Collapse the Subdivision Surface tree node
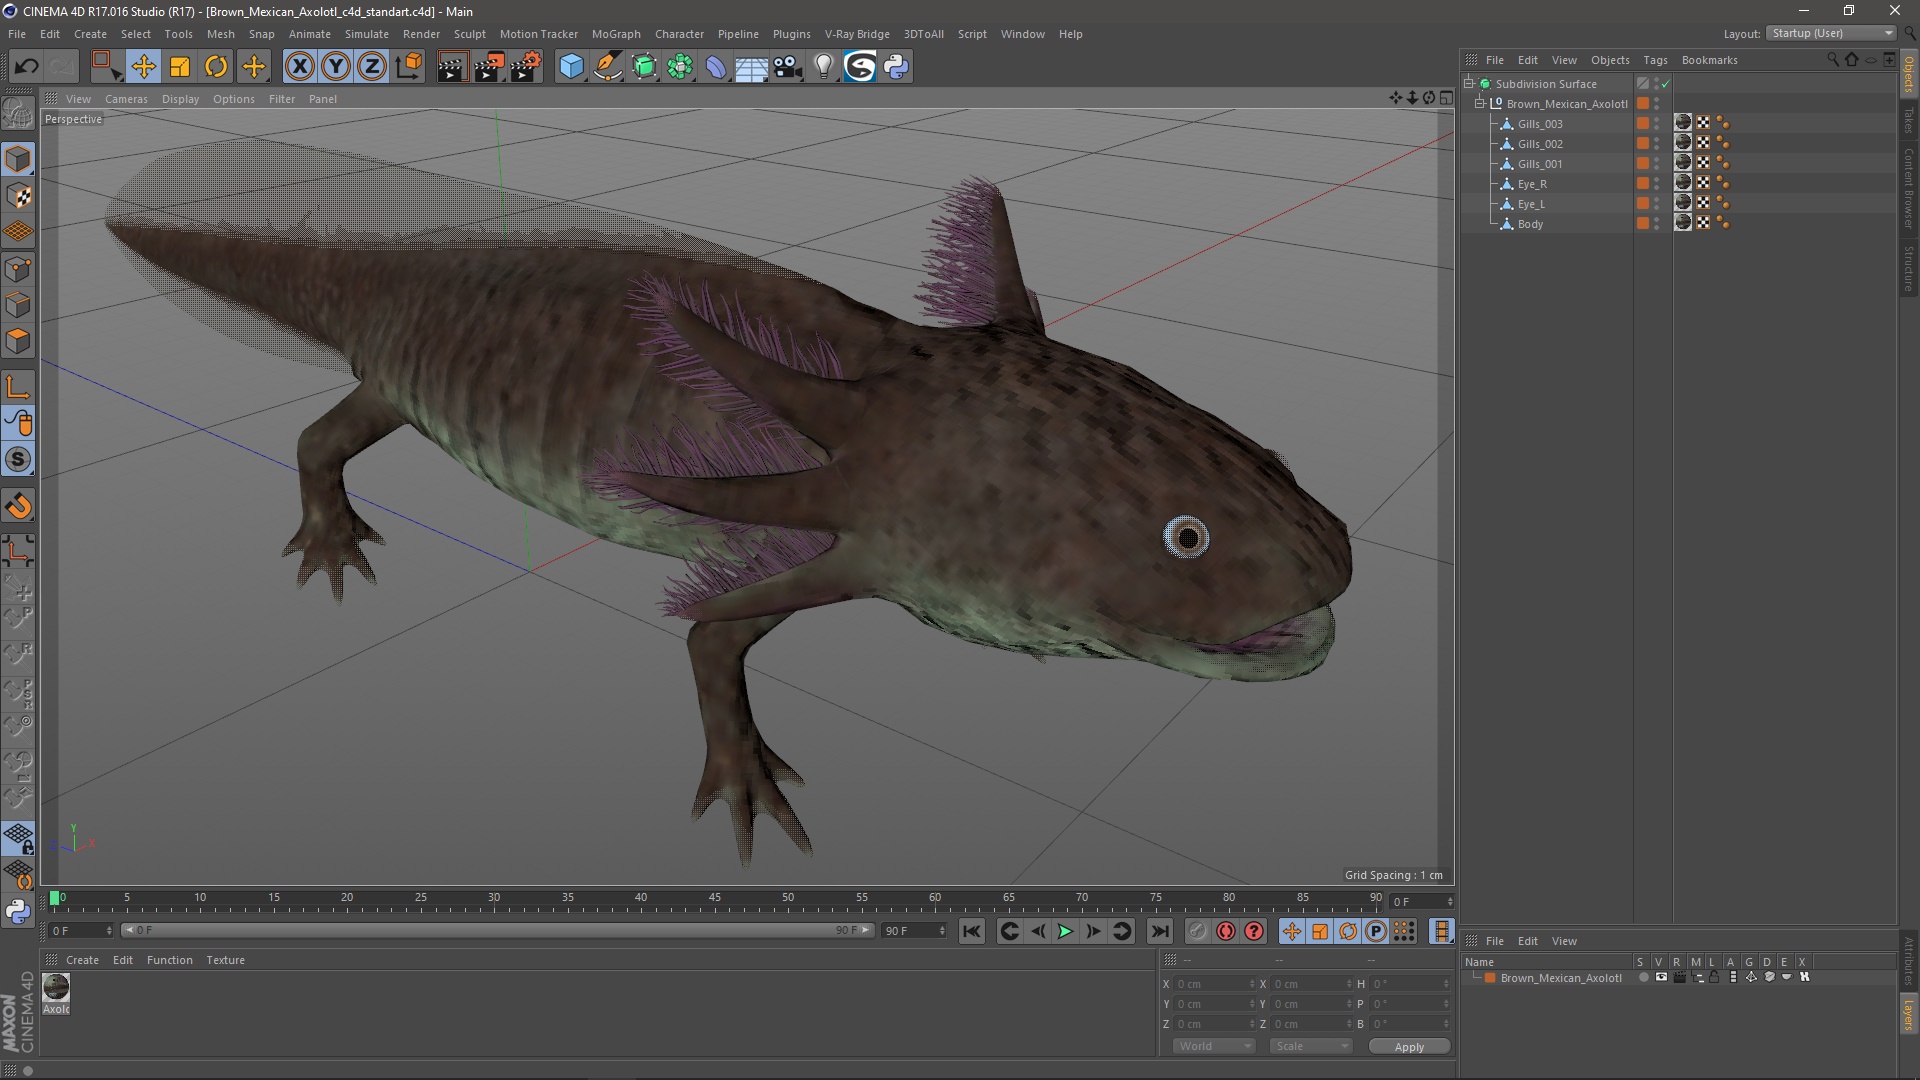The height and width of the screenshot is (1080, 1920). click(1469, 84)
